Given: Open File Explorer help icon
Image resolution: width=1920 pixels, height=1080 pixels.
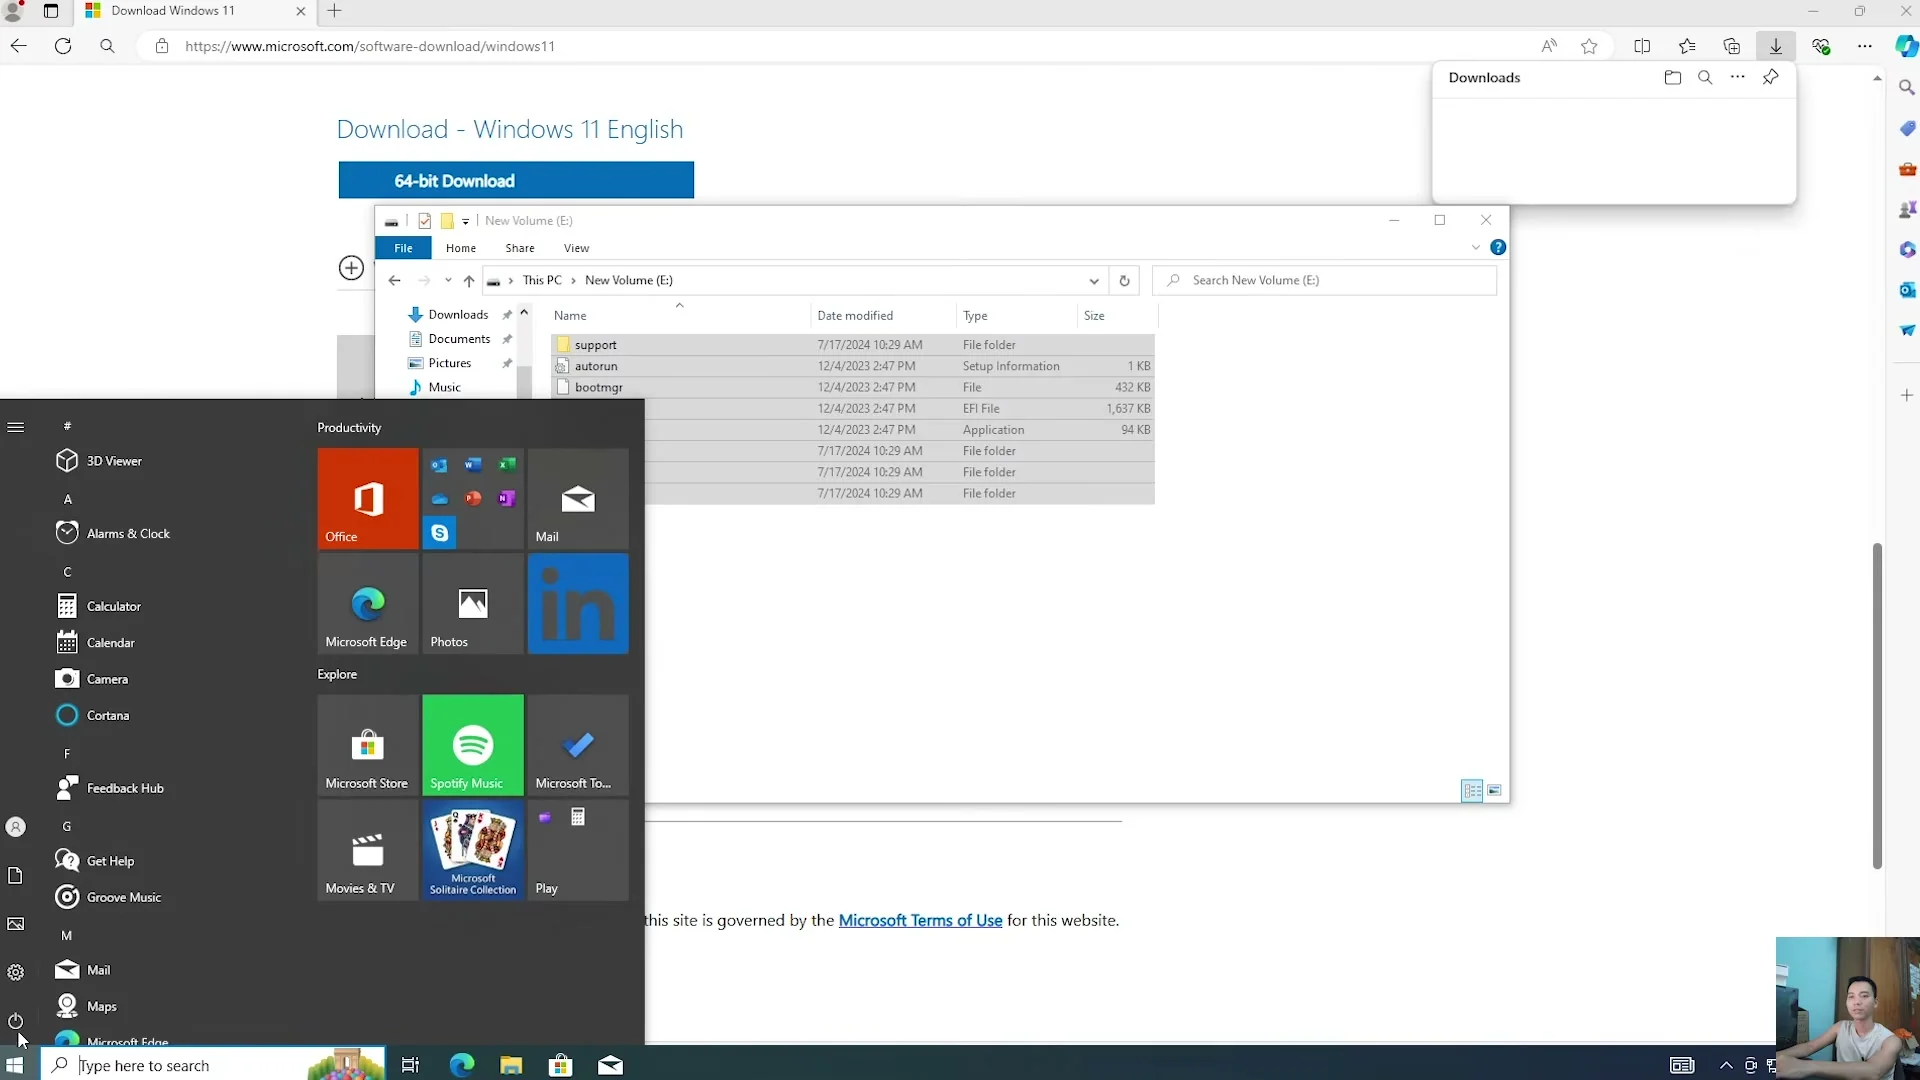Looking at the screenshot, I should [x=1498, y=247].
